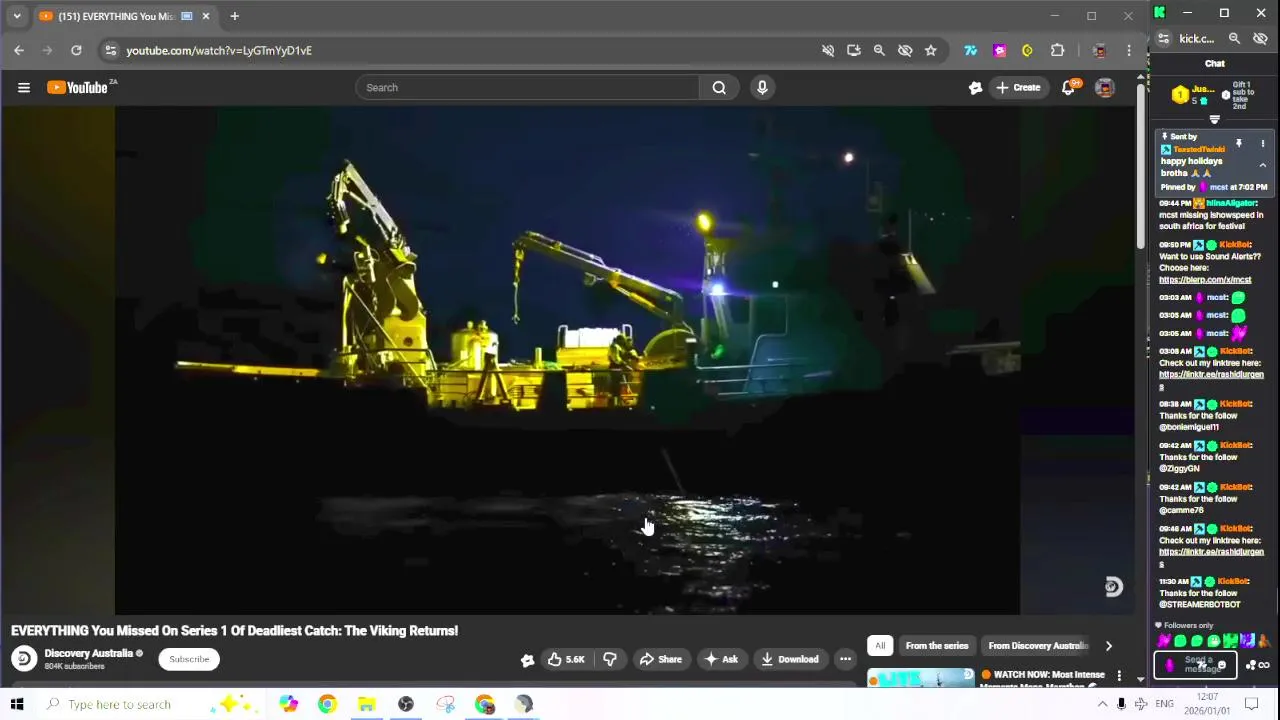Open Windows Start menu
1280x720 pixels.
click(17, 704)
